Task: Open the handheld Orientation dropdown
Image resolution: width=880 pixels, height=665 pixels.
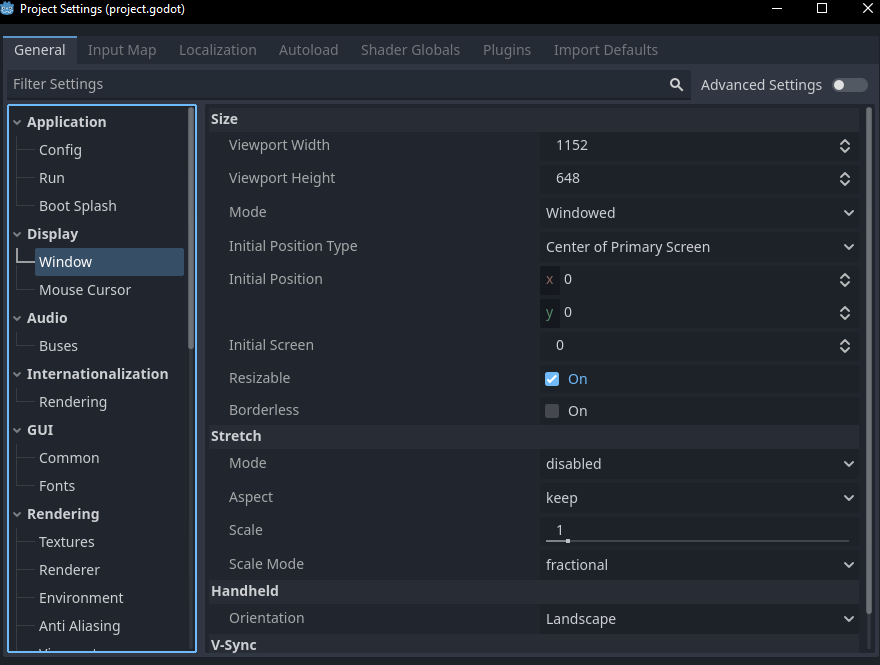Action: (698, 618)
